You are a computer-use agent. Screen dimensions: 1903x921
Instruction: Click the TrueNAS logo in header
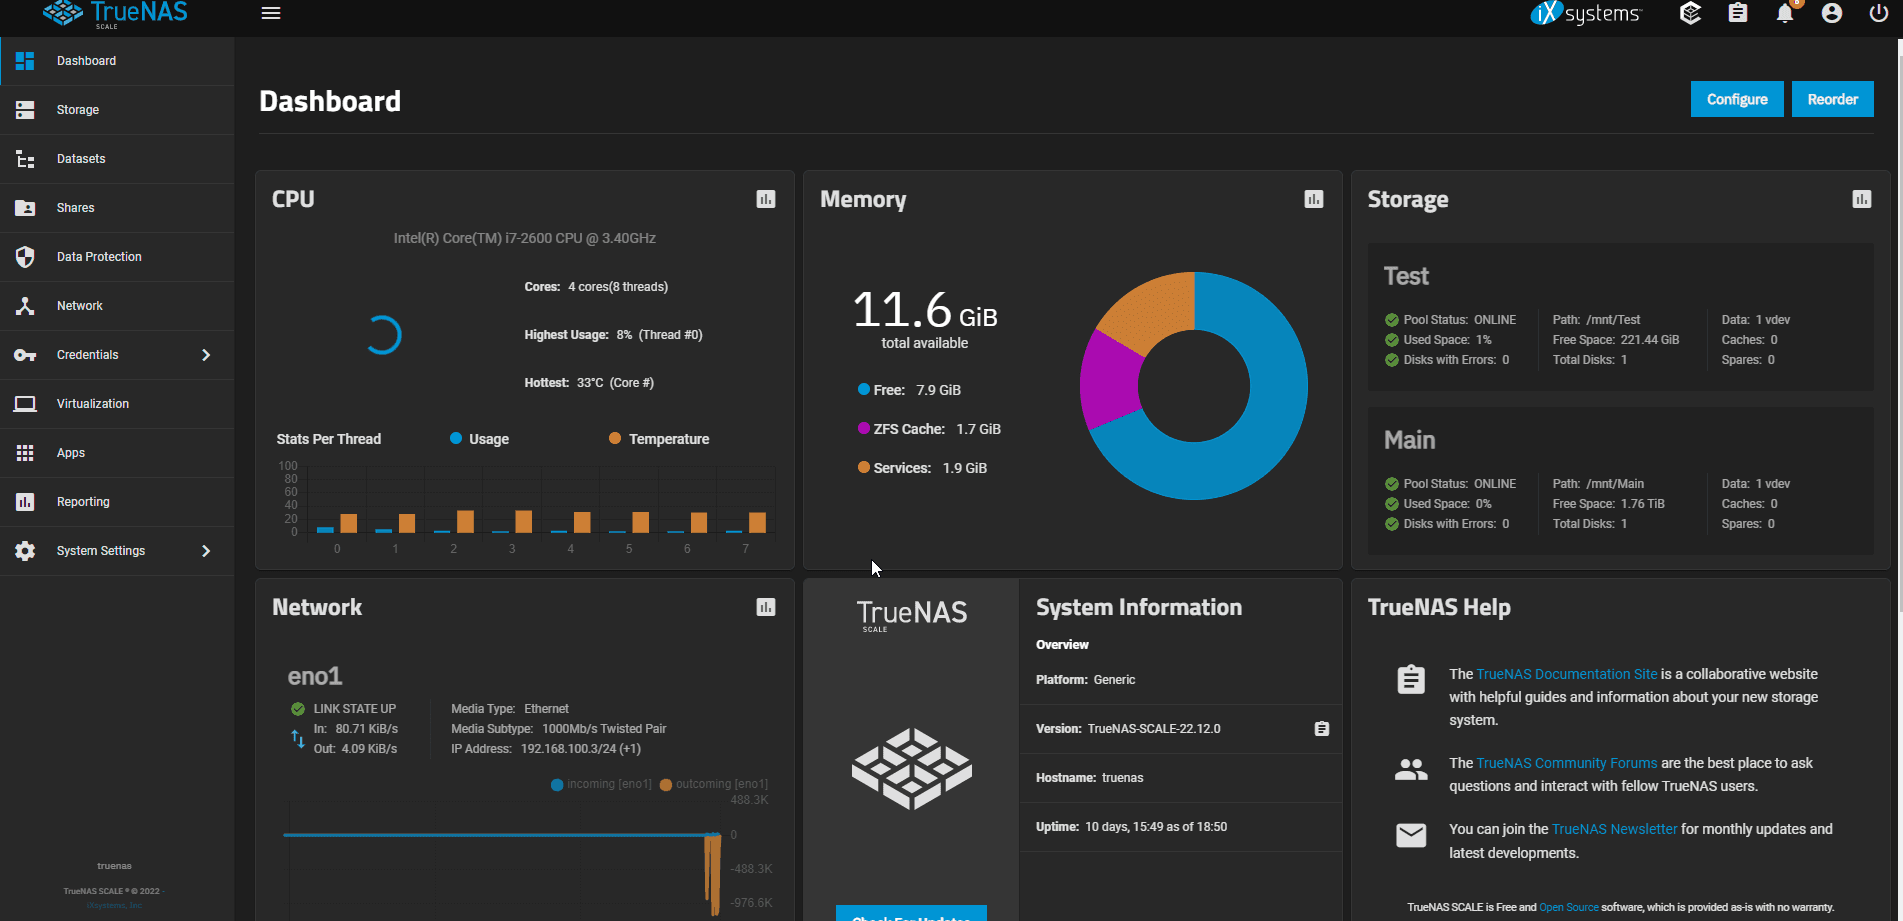tap(116, 14)
